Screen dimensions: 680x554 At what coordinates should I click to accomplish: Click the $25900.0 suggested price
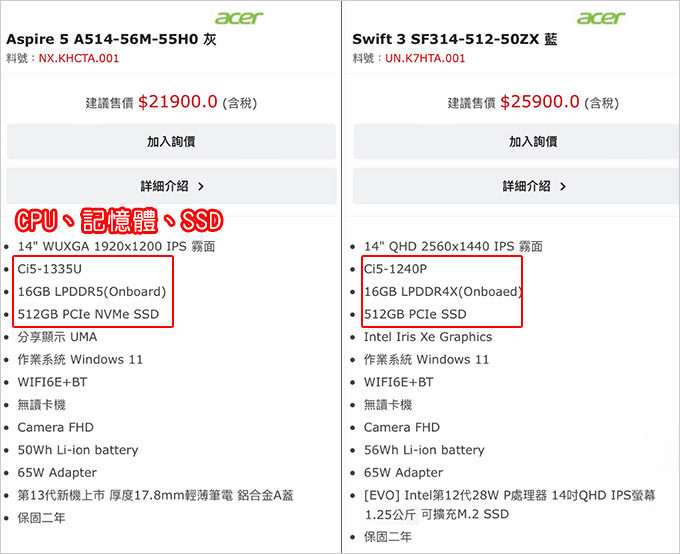click(540, 102)
